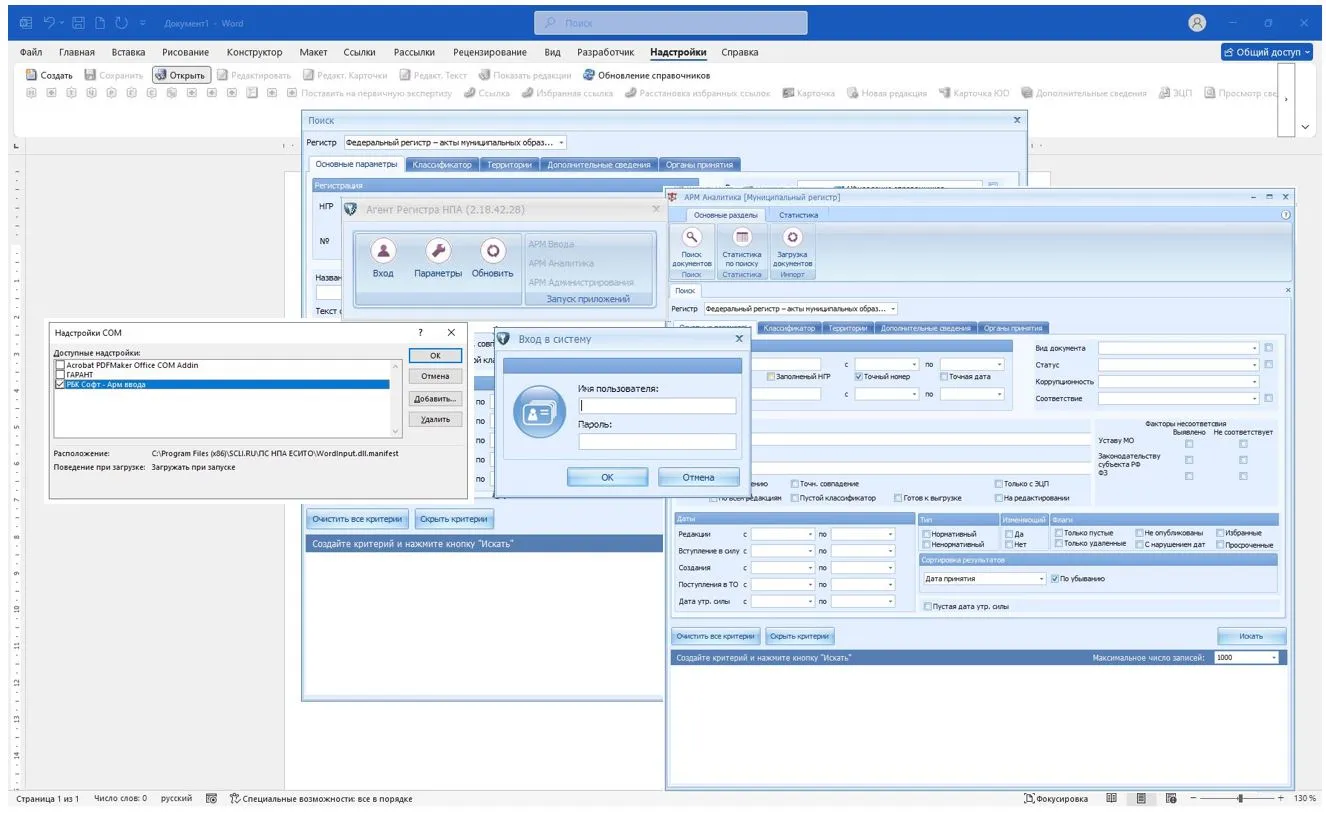Open Статистика по поиску in АРМ Аналитика

point(742,247)
